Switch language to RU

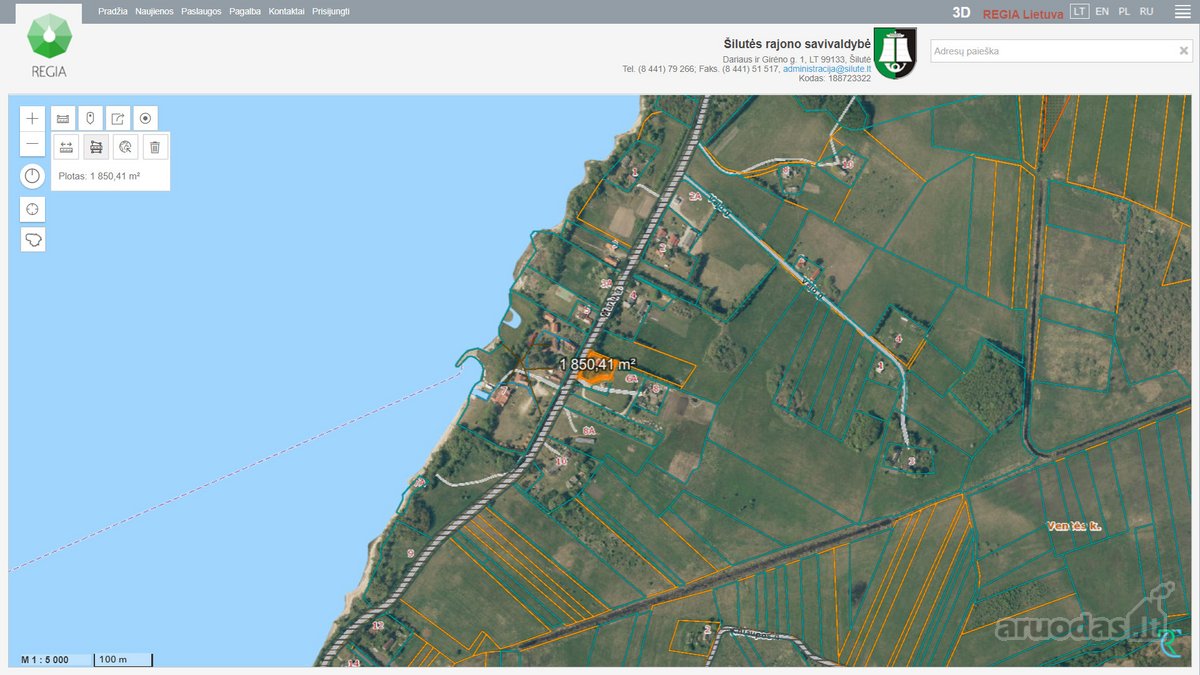(1146, 12)
